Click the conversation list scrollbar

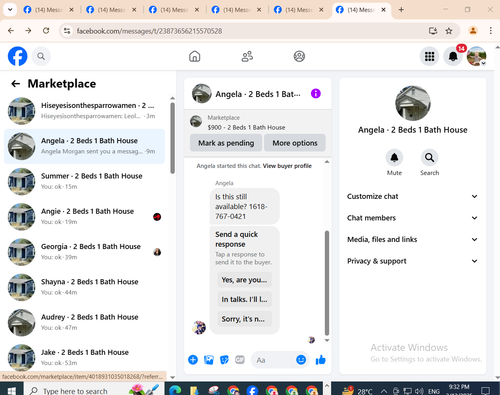click(x=172, y=138)
